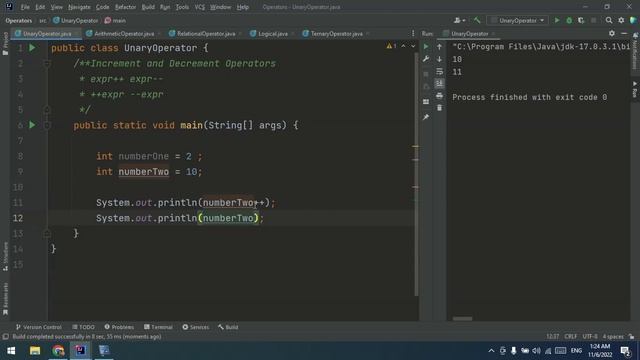
Task: Click the grey stop button in the main toolbar
Action: (x=593, y=20)
